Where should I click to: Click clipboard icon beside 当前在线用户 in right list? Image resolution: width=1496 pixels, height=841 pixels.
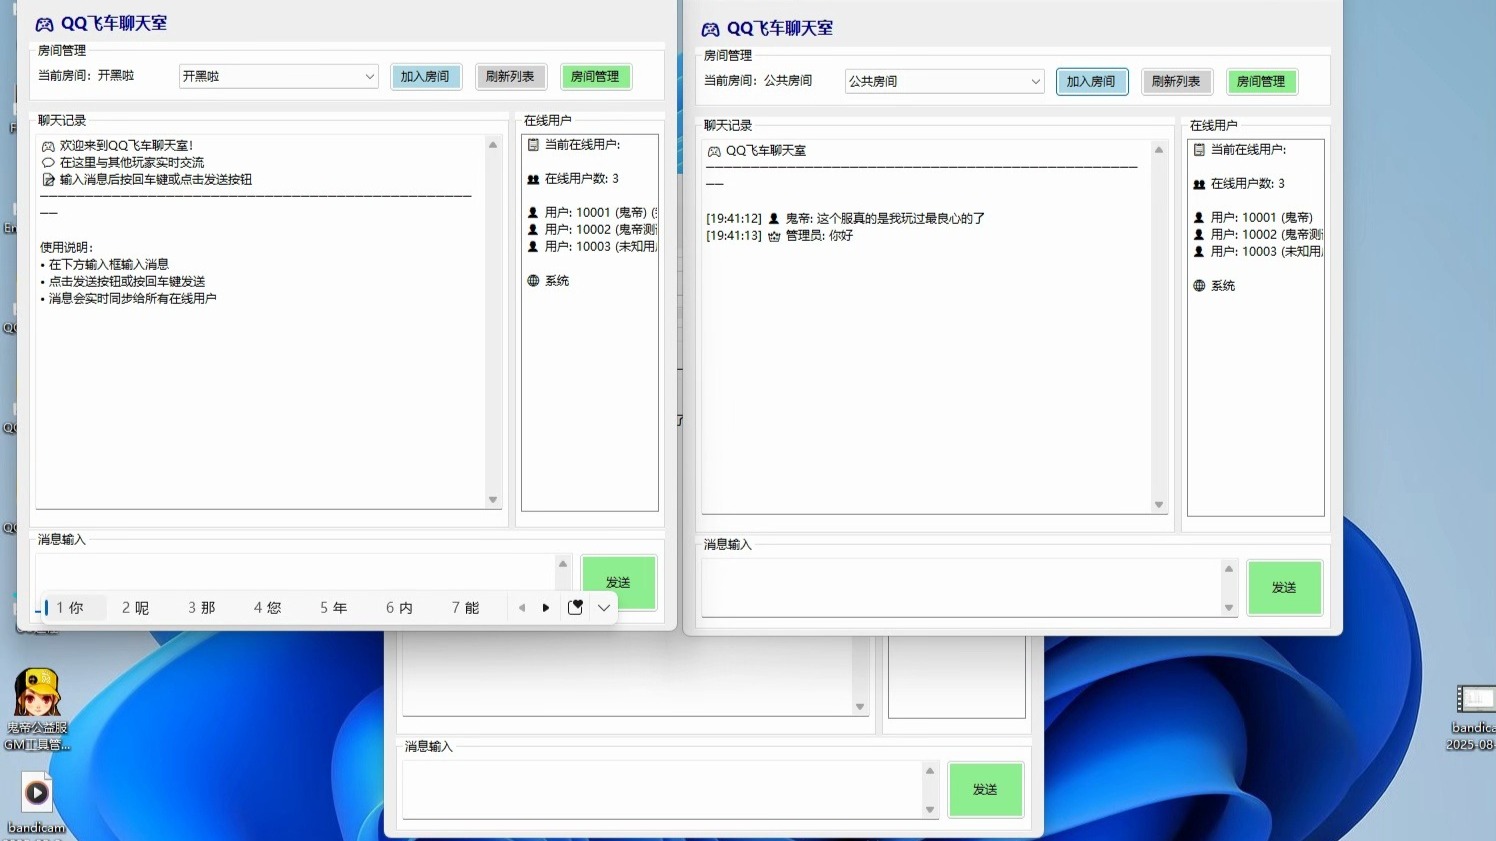click(1199, 150)
